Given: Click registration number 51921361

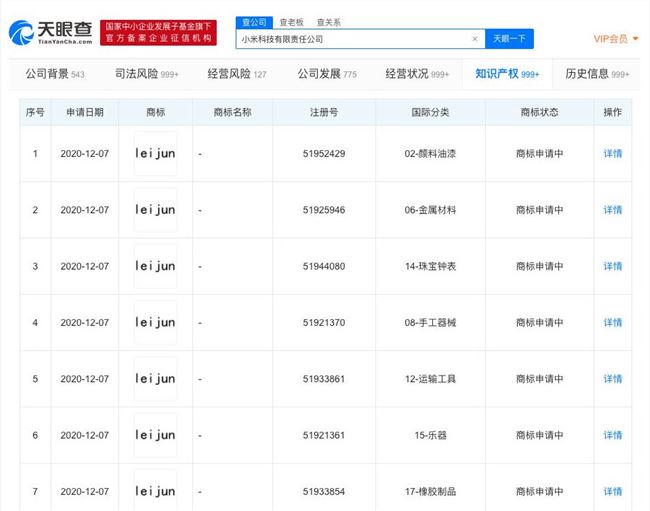Looking at the screenshot, I should (324, 435).
